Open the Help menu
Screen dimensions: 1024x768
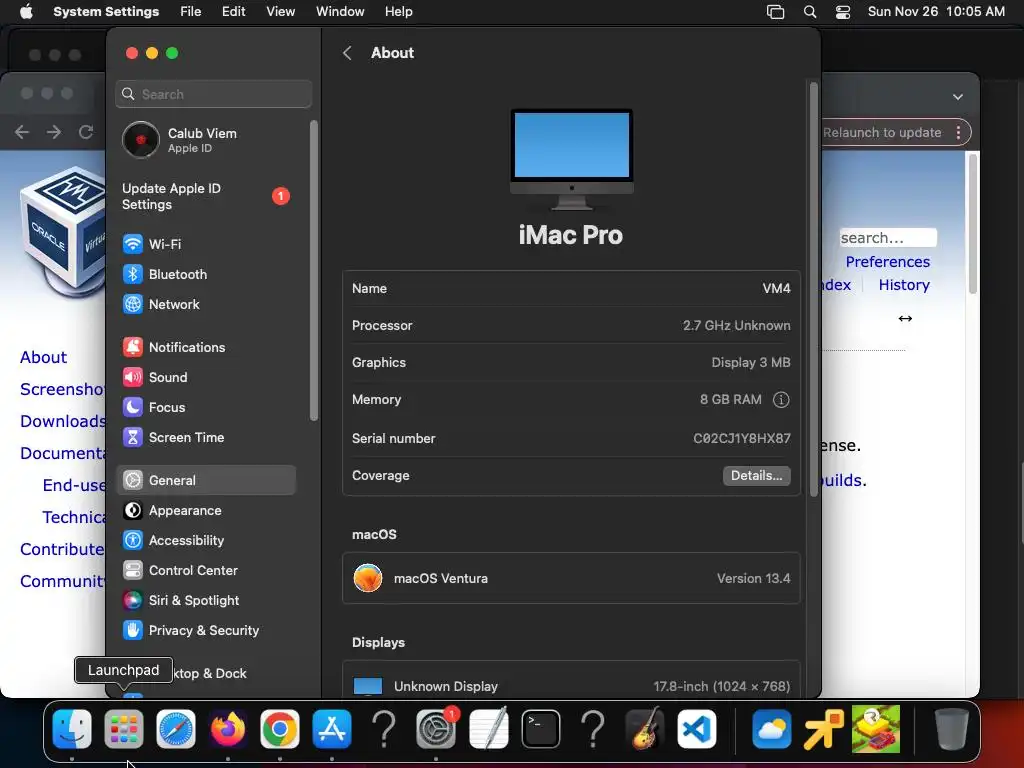coord(398,12)
